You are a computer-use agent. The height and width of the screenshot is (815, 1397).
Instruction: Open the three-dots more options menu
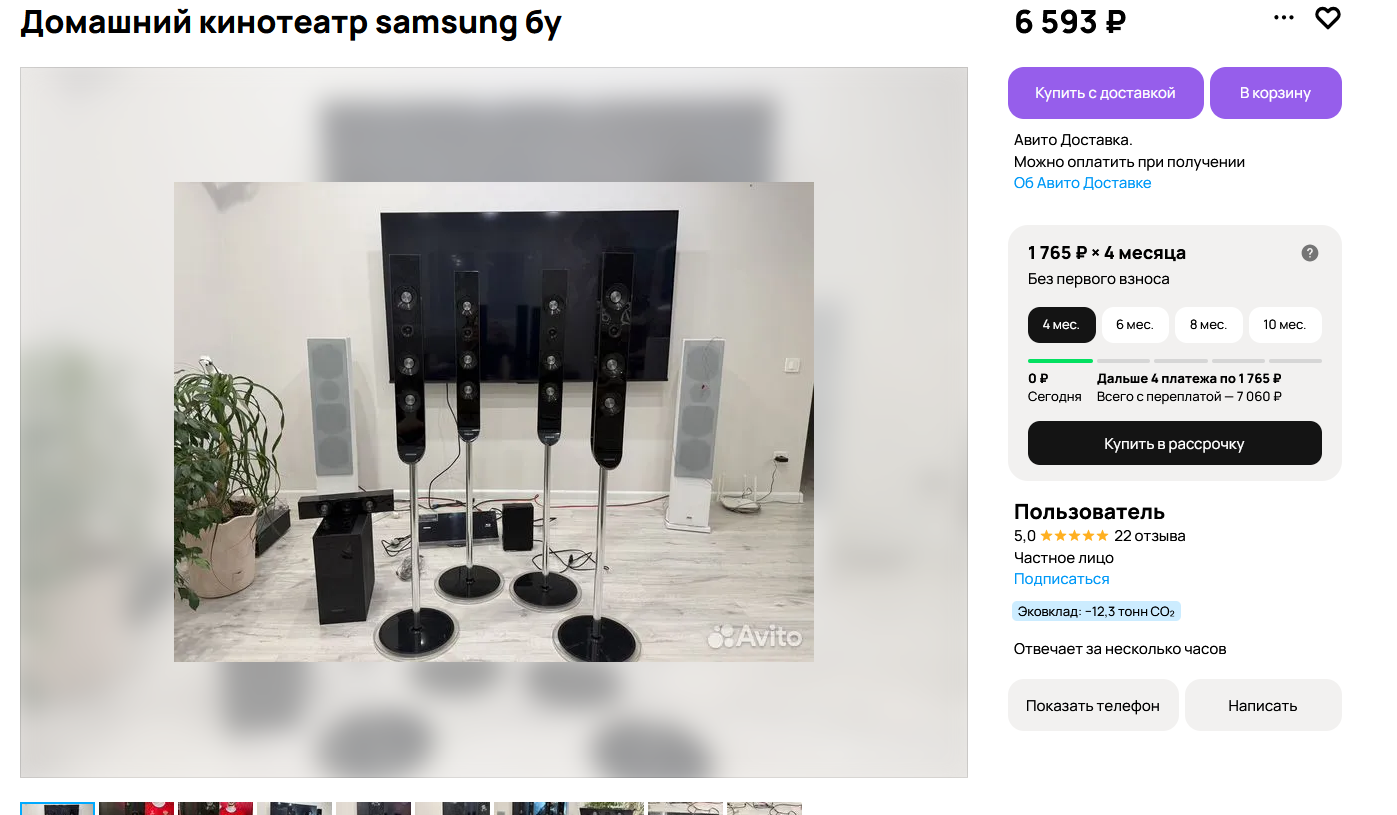(x=1284, y=18)
